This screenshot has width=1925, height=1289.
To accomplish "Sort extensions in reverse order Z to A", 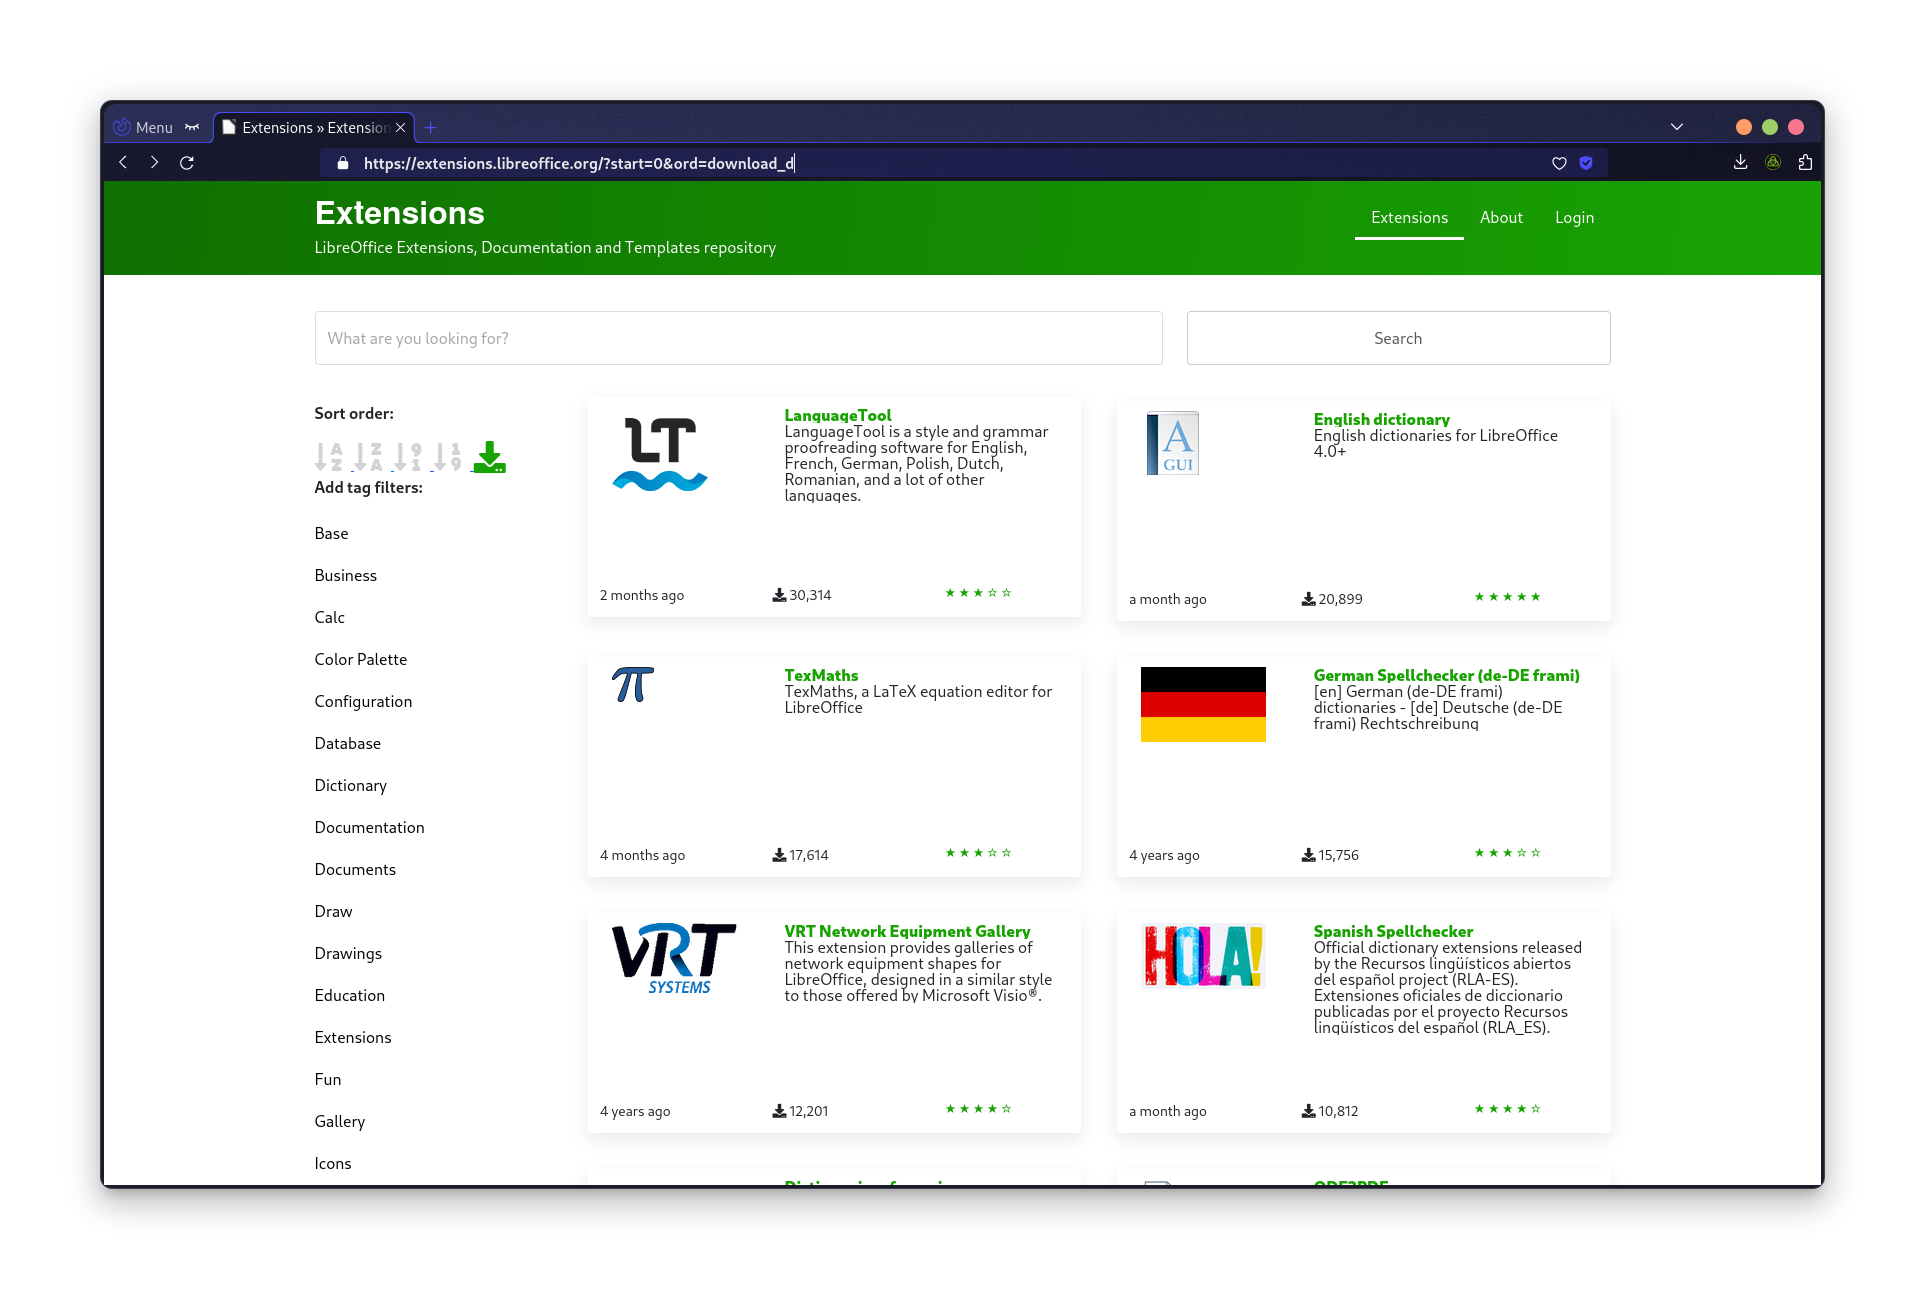I will (368, 457).
